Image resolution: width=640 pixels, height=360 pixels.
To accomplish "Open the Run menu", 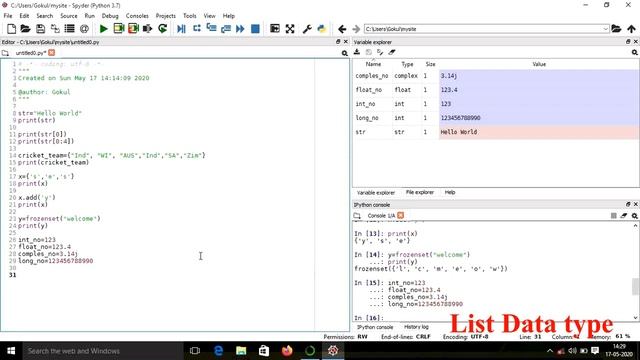I will 89,16.
